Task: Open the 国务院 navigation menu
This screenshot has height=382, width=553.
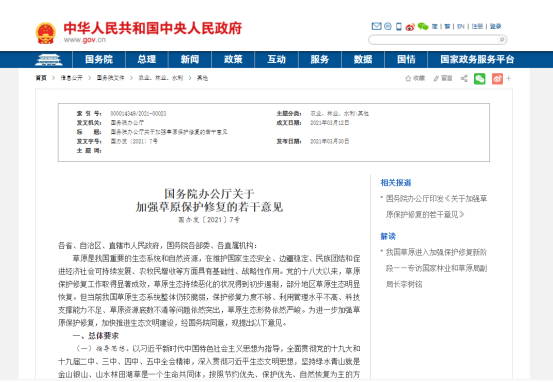Action: pyautogui.click(x=99, y=59)
